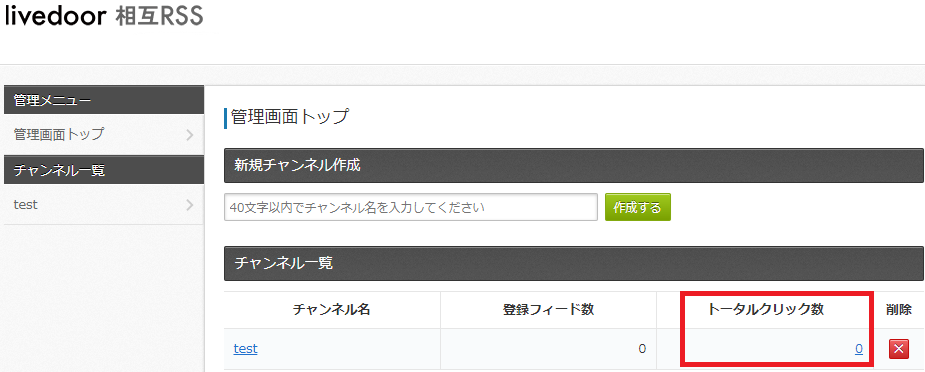
Task: Click the registered feed count cell for test
Action: pyautogui.click(x=549, y=349)
